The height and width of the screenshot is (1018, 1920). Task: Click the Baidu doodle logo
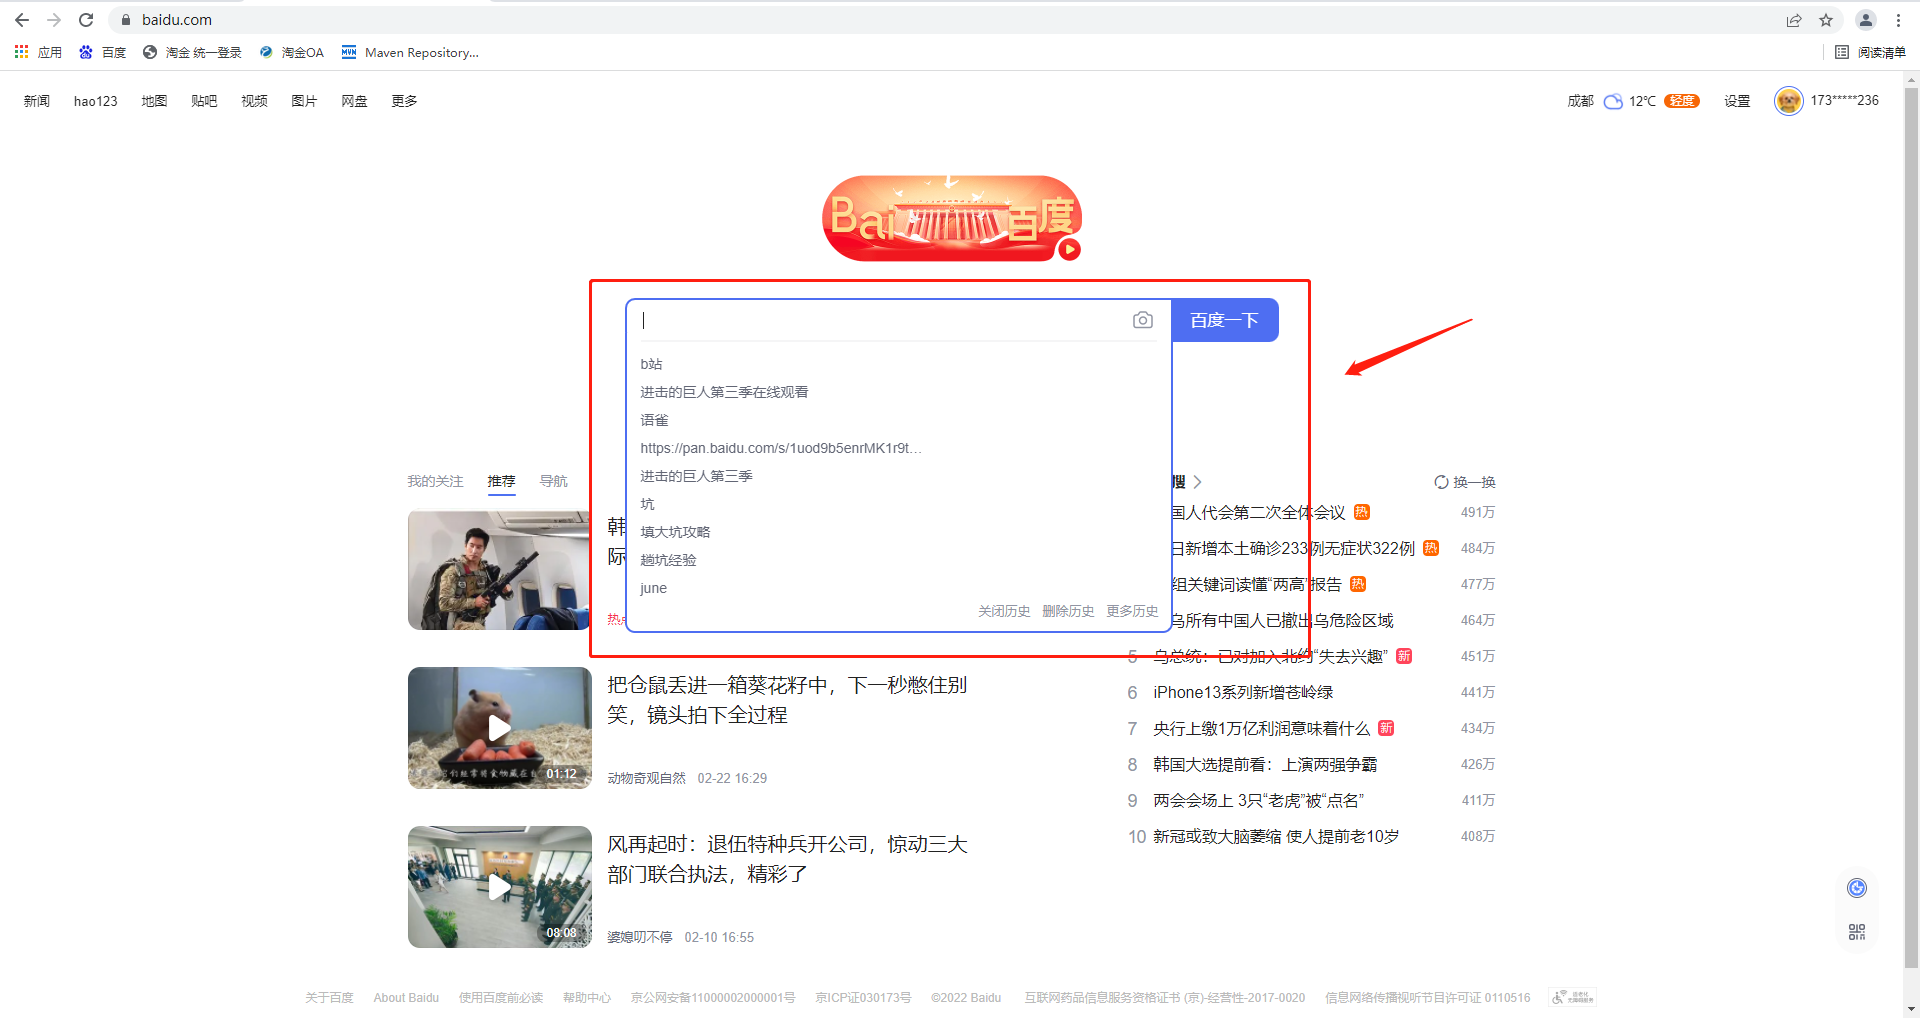point(952,218)
